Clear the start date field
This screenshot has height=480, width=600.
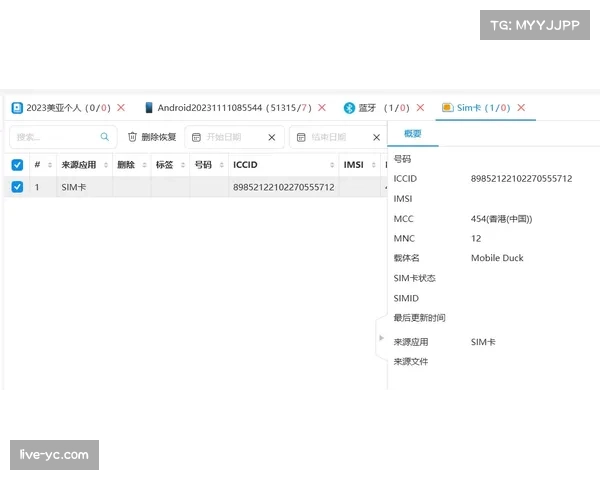click(x=271, y=137)
